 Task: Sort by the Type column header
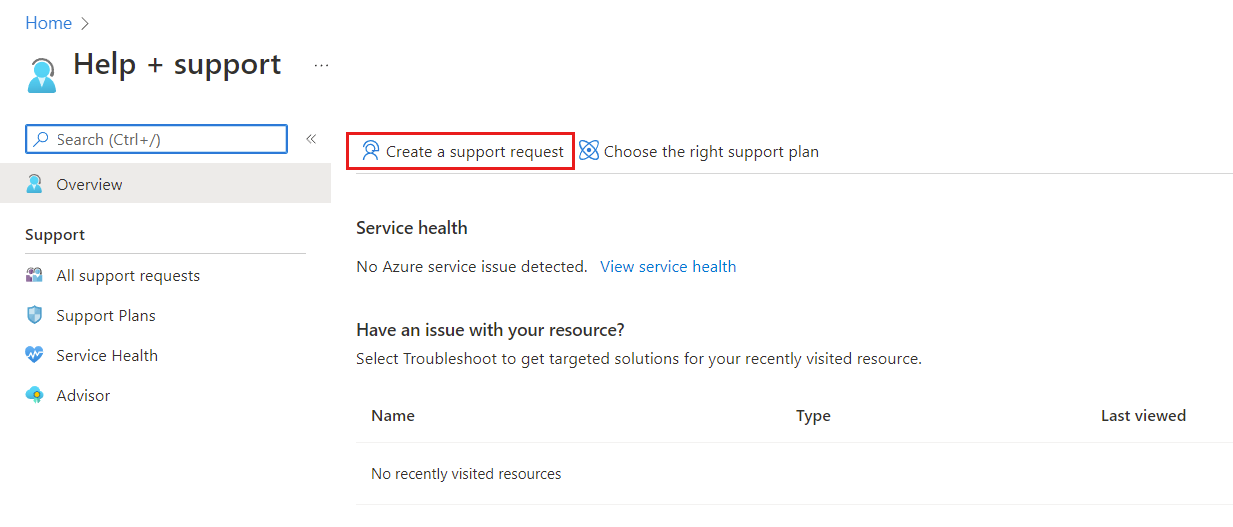click(x=813, y=416)
